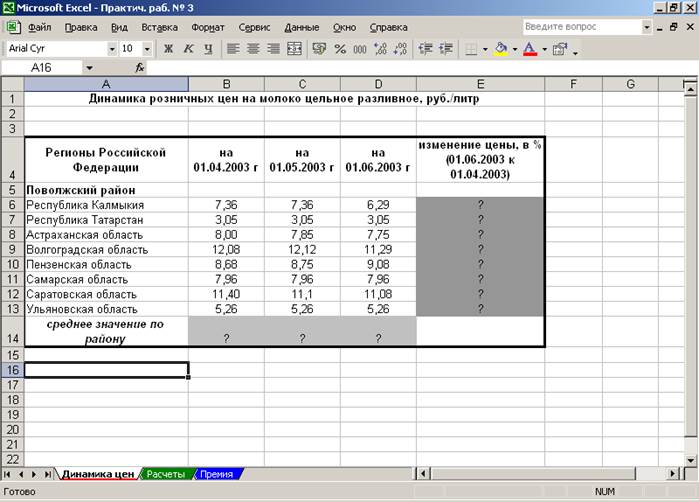This screenshot has height=502, width=699.
Task: Click the fx Insert Function icon
Action: [140, 68]
